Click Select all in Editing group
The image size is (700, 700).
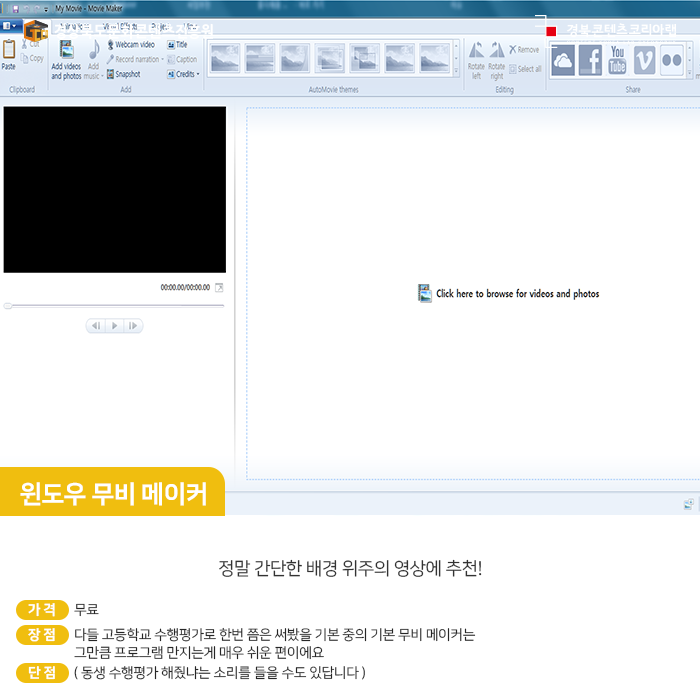tap(525, 69)
